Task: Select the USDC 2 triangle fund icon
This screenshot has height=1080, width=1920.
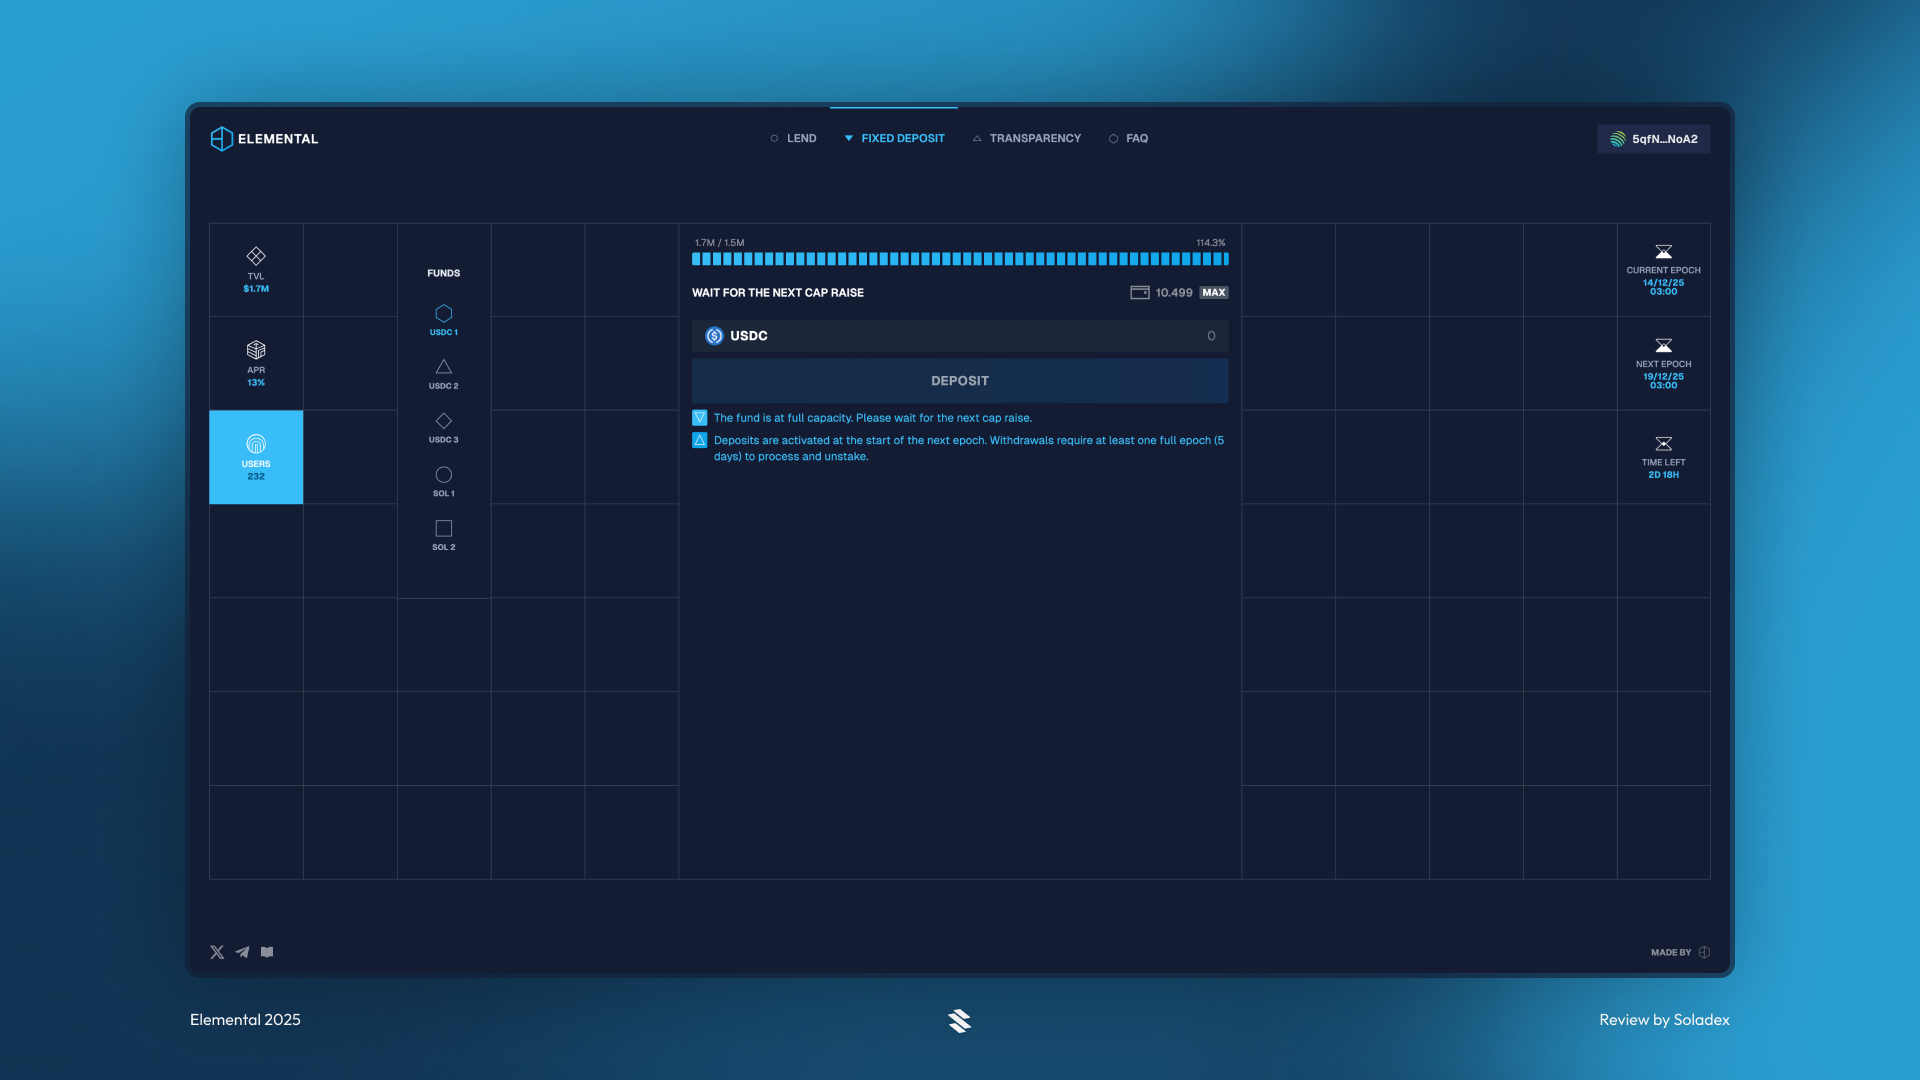Action: (443, 367)
